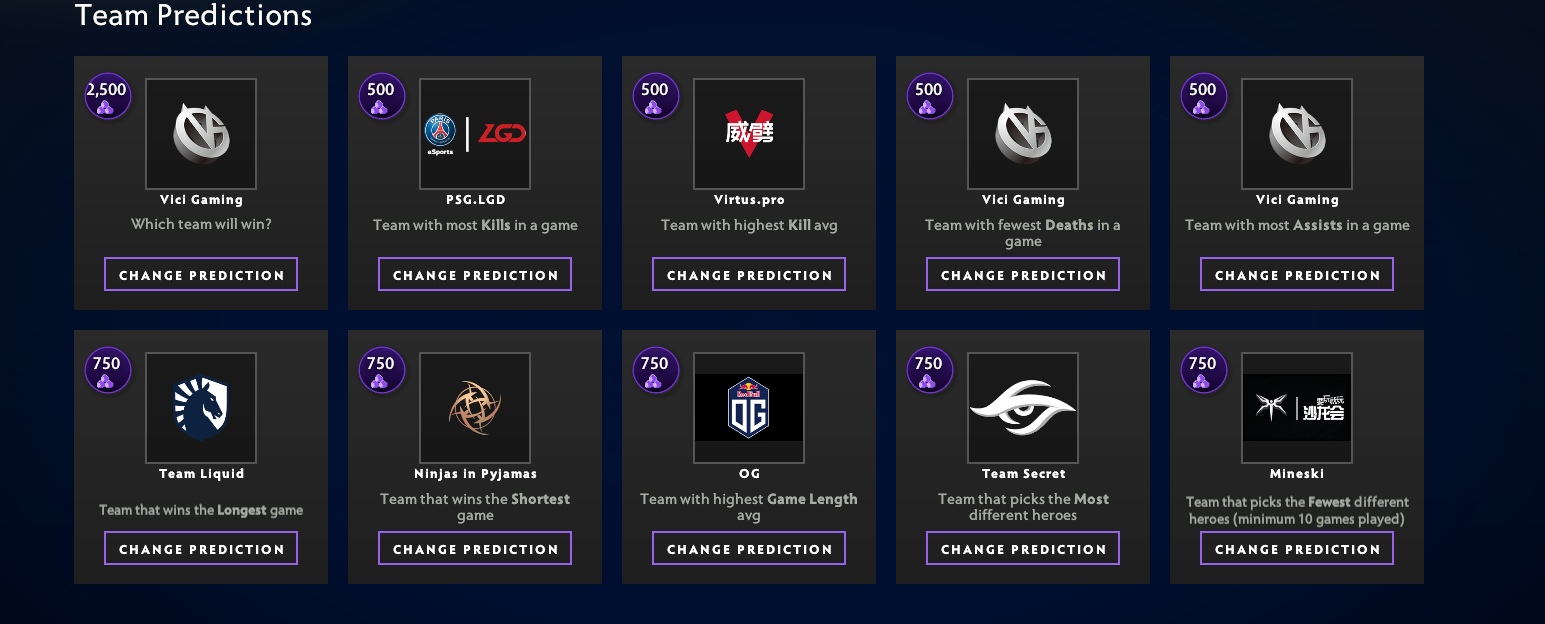Change prediction for which team will win
1545x624 pixels.
pyautogui.click(x=201, y=274)
